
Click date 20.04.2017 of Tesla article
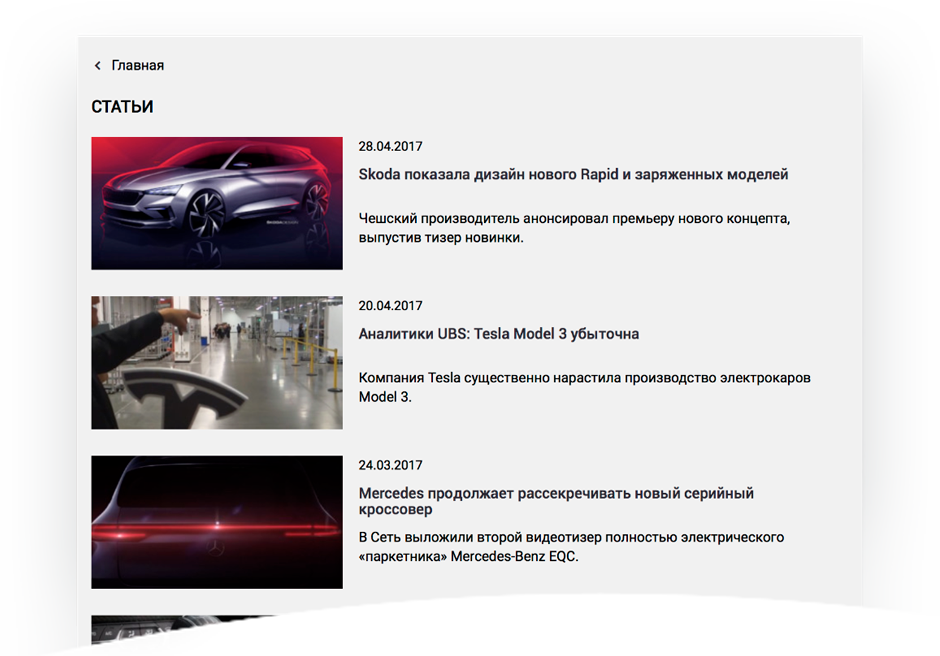click(390, 306)
